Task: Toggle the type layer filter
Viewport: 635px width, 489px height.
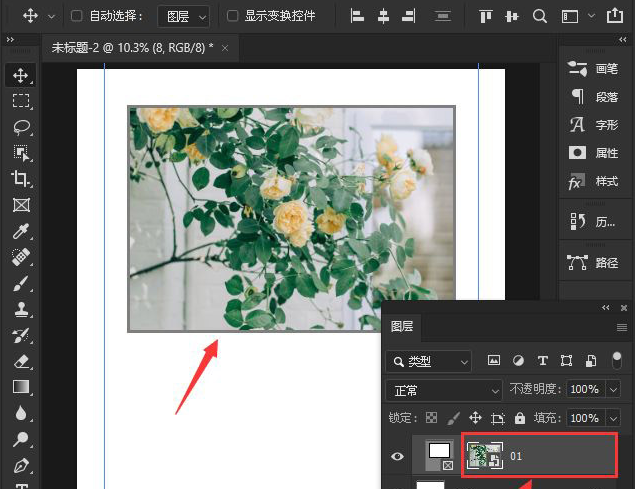Action: coord(542,361)
